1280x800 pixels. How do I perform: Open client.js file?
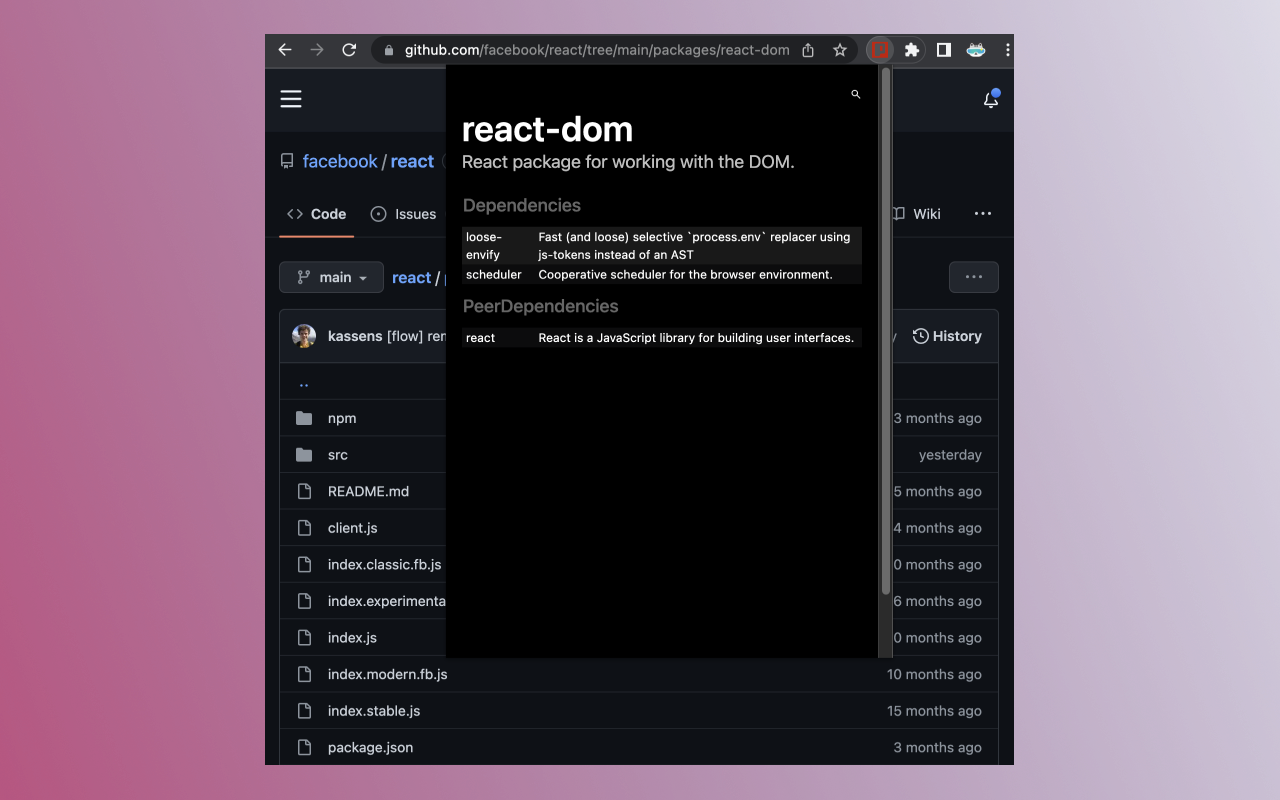click(353, 528)
